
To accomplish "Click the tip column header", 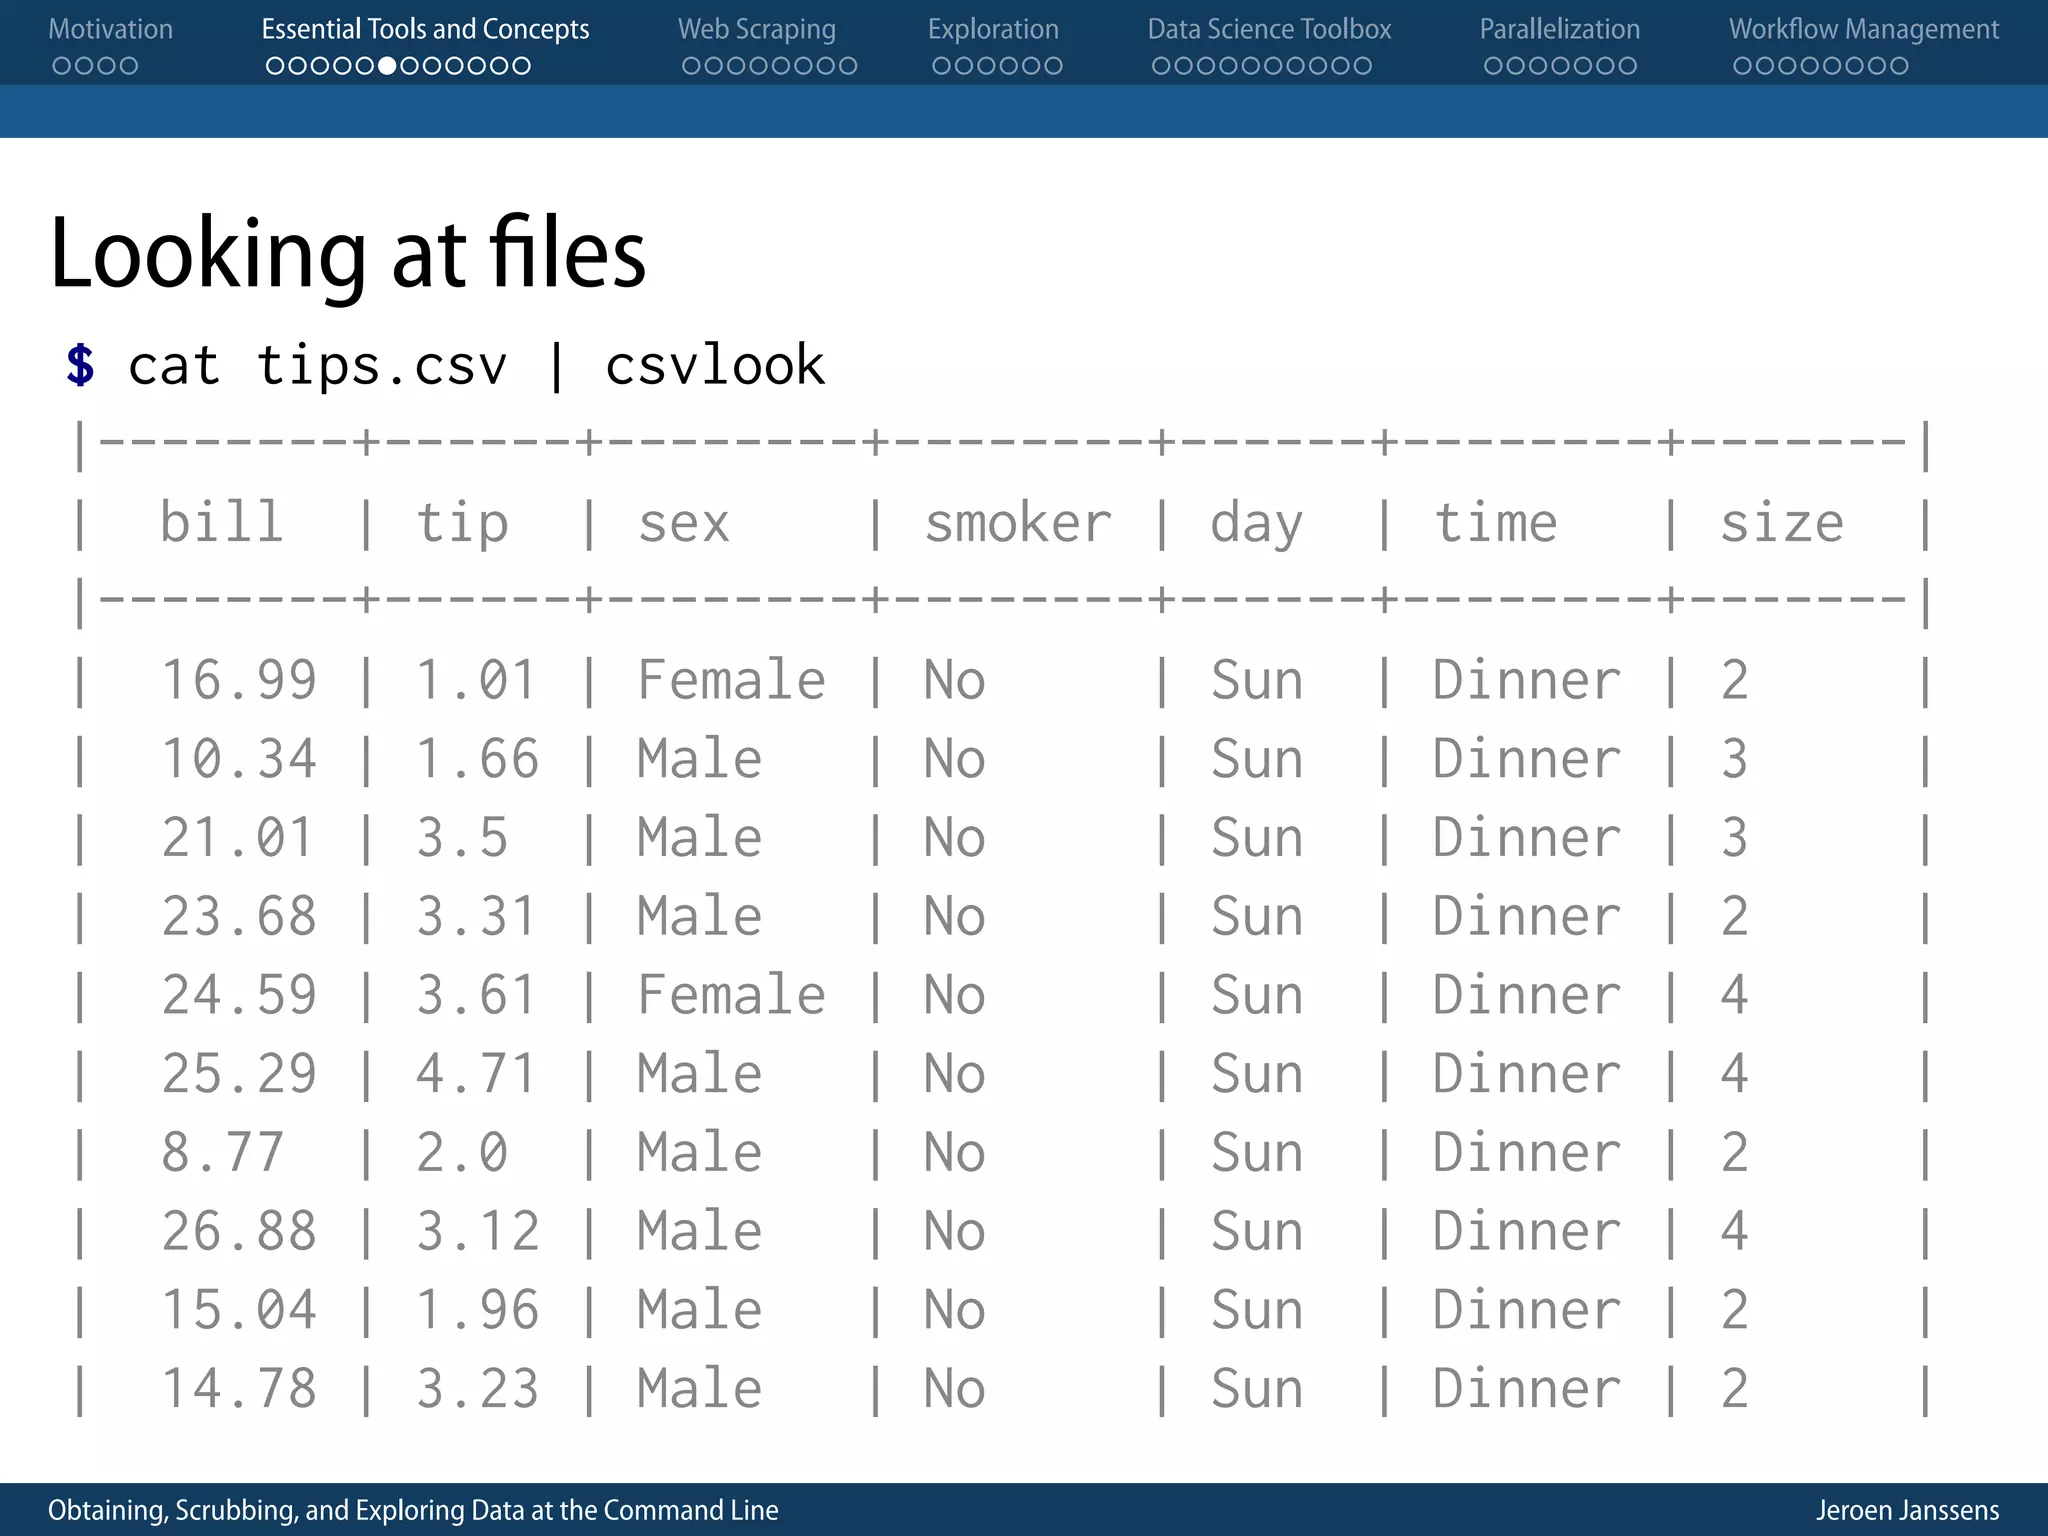I will tap(462, 524).
